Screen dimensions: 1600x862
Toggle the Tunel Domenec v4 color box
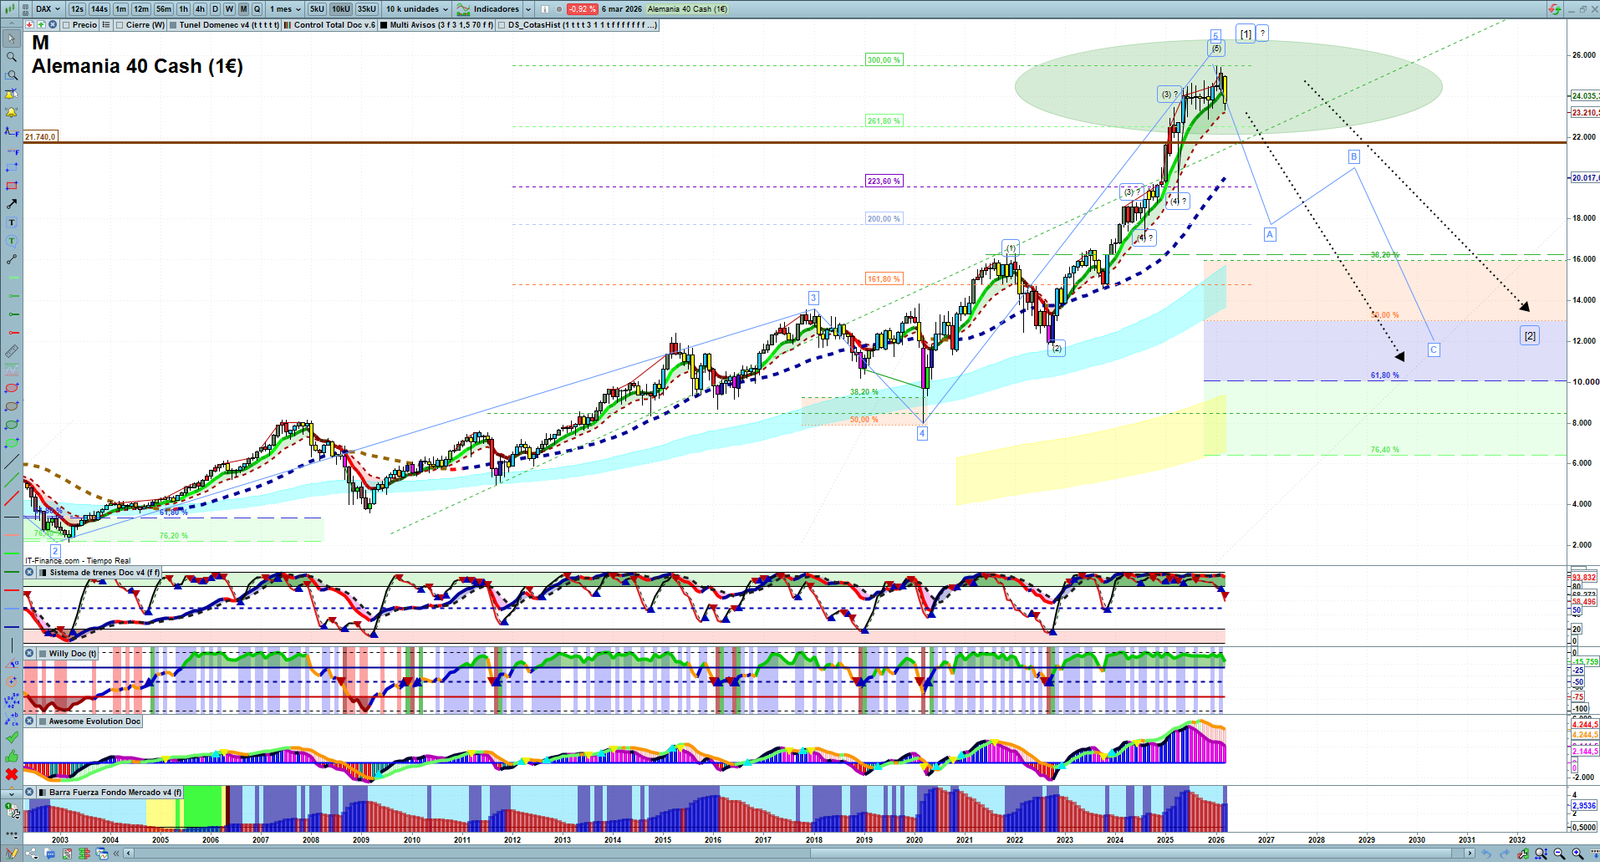pos(173,25)
